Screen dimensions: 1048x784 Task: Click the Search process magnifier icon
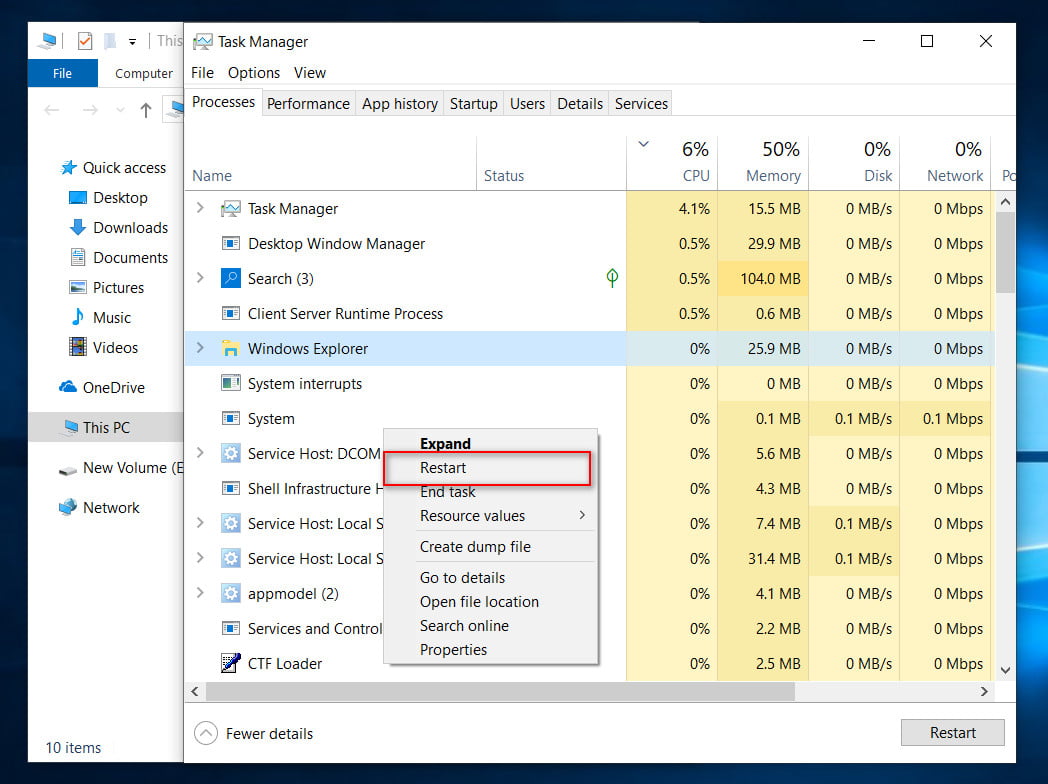pos(231,279)
